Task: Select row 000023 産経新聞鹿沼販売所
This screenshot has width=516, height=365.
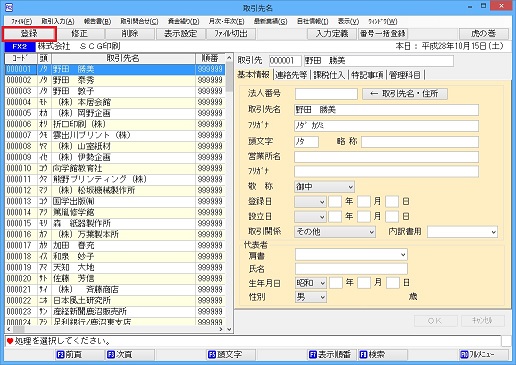Action: (x=115, y=312)
